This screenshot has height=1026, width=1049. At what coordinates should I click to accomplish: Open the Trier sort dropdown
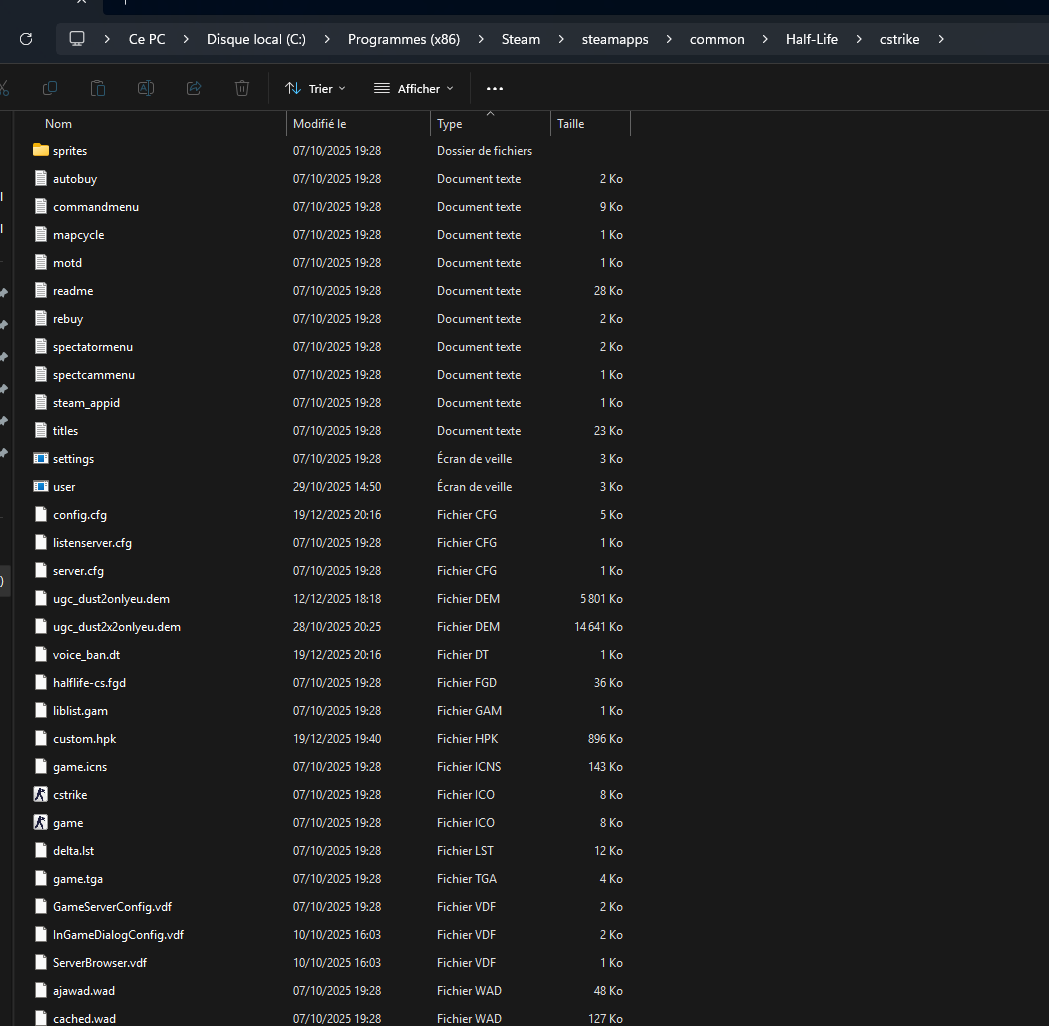(x=315, y=88)
